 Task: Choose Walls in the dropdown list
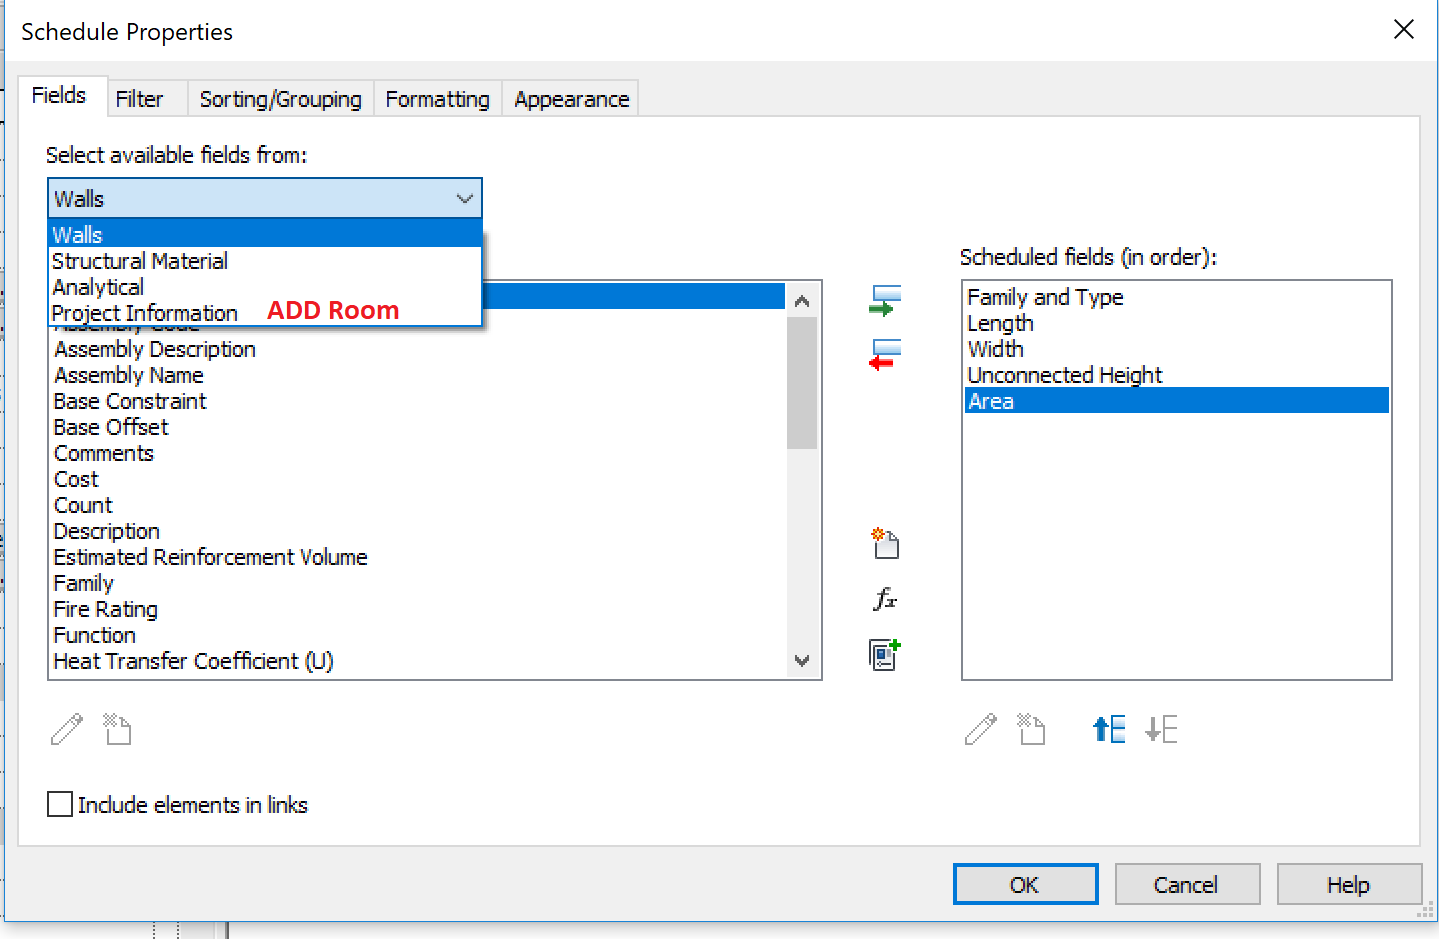tap(265, 234)
